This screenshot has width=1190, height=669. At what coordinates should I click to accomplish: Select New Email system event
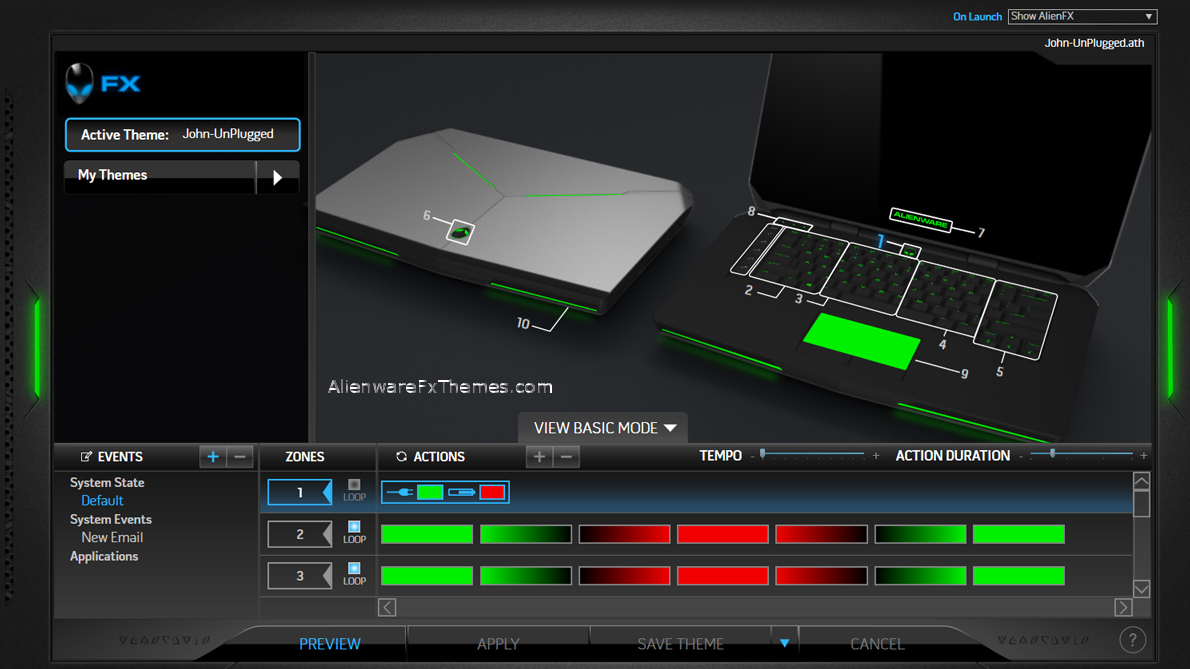[112, 537]
